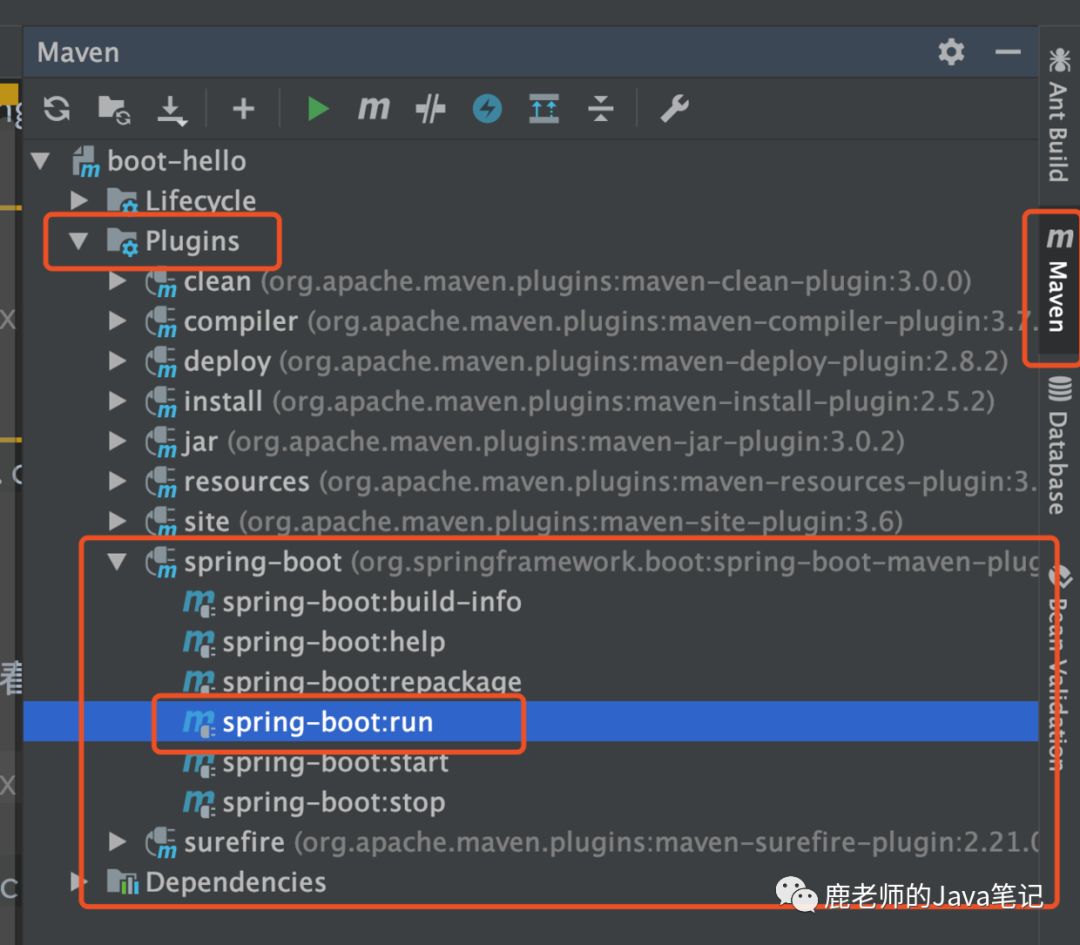Image resolution: width=1080 pixels, height=945 pixels.
Task: Select the compiler plugin row
Action: point(530,321)
